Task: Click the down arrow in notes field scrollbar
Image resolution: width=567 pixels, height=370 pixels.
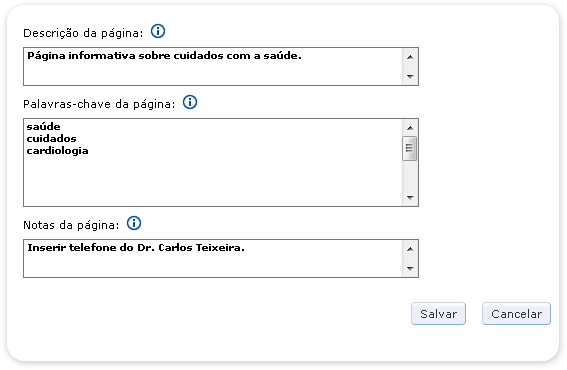Action: tap(410, 268)
